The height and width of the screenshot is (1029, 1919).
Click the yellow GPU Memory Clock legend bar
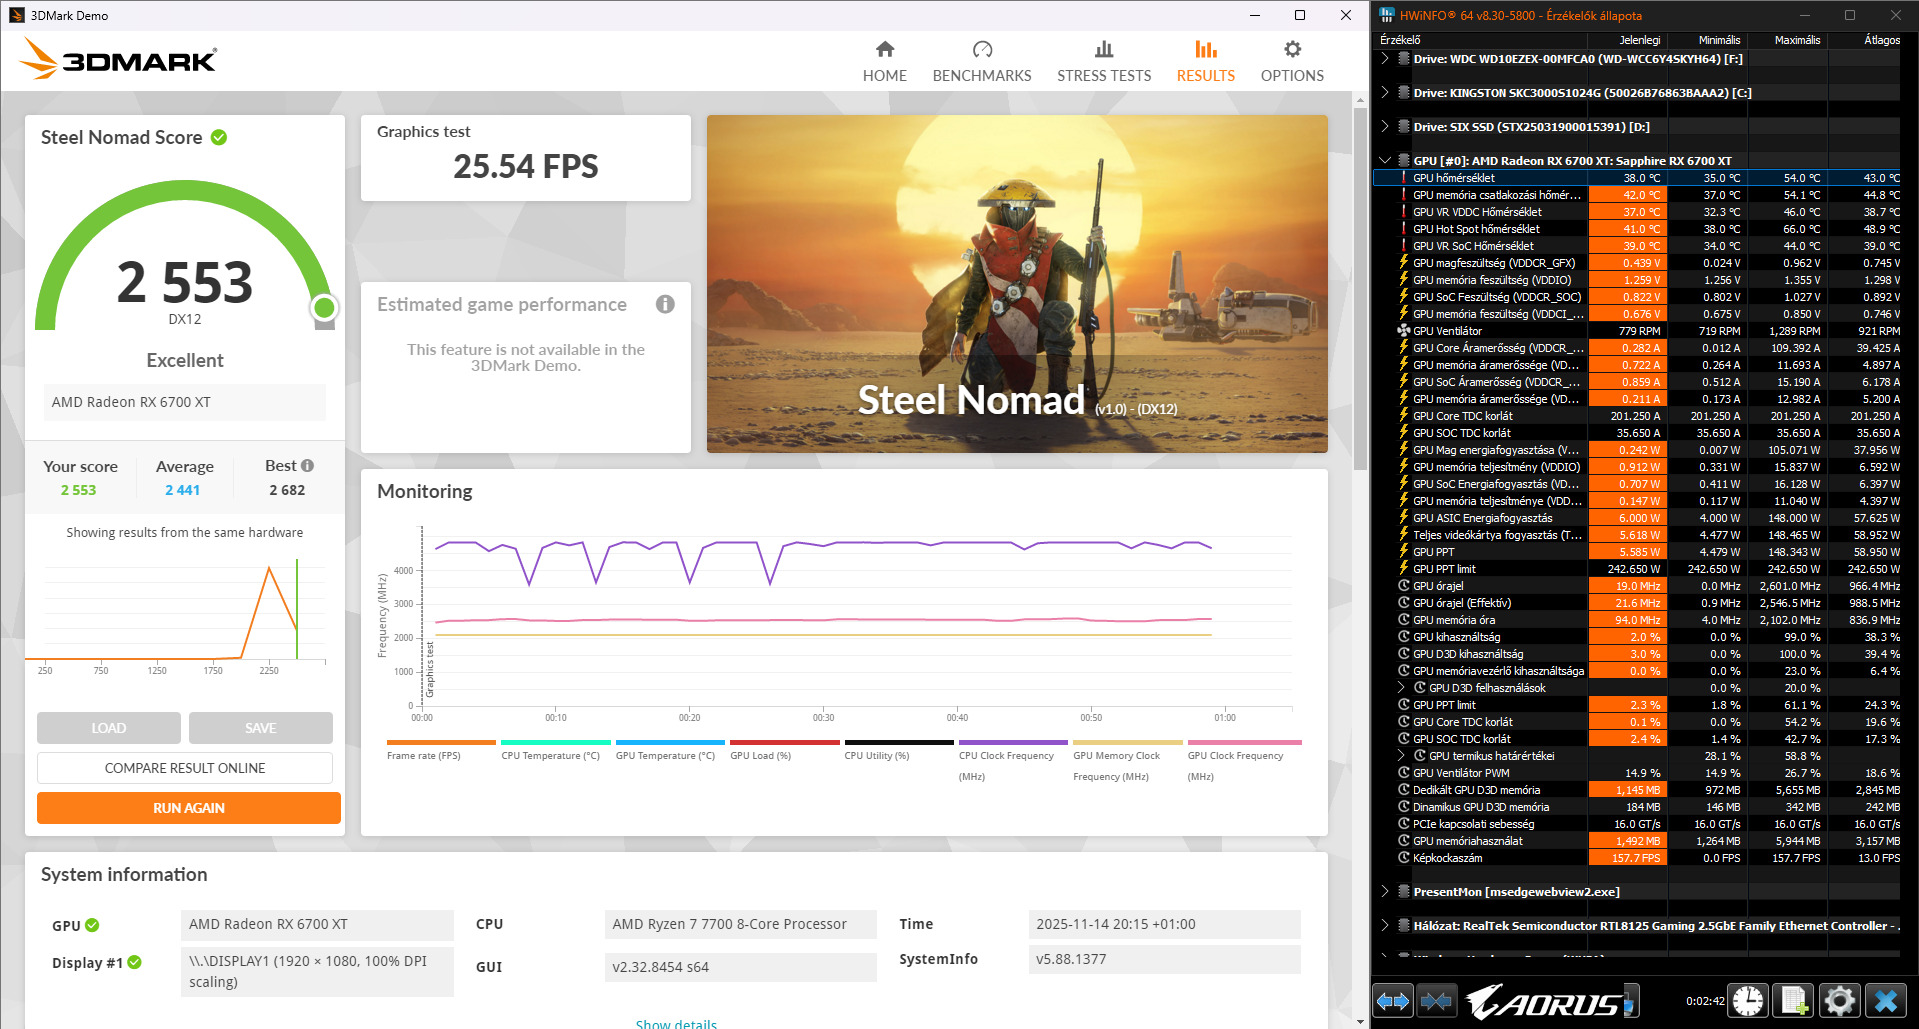coord(1127,742)
